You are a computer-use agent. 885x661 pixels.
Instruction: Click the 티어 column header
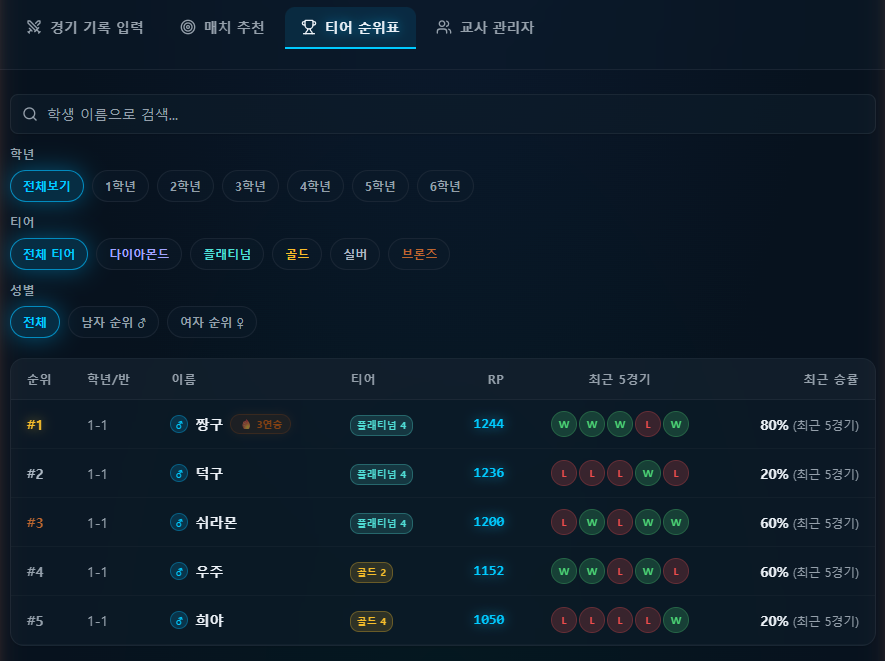[x=363, y=379]
